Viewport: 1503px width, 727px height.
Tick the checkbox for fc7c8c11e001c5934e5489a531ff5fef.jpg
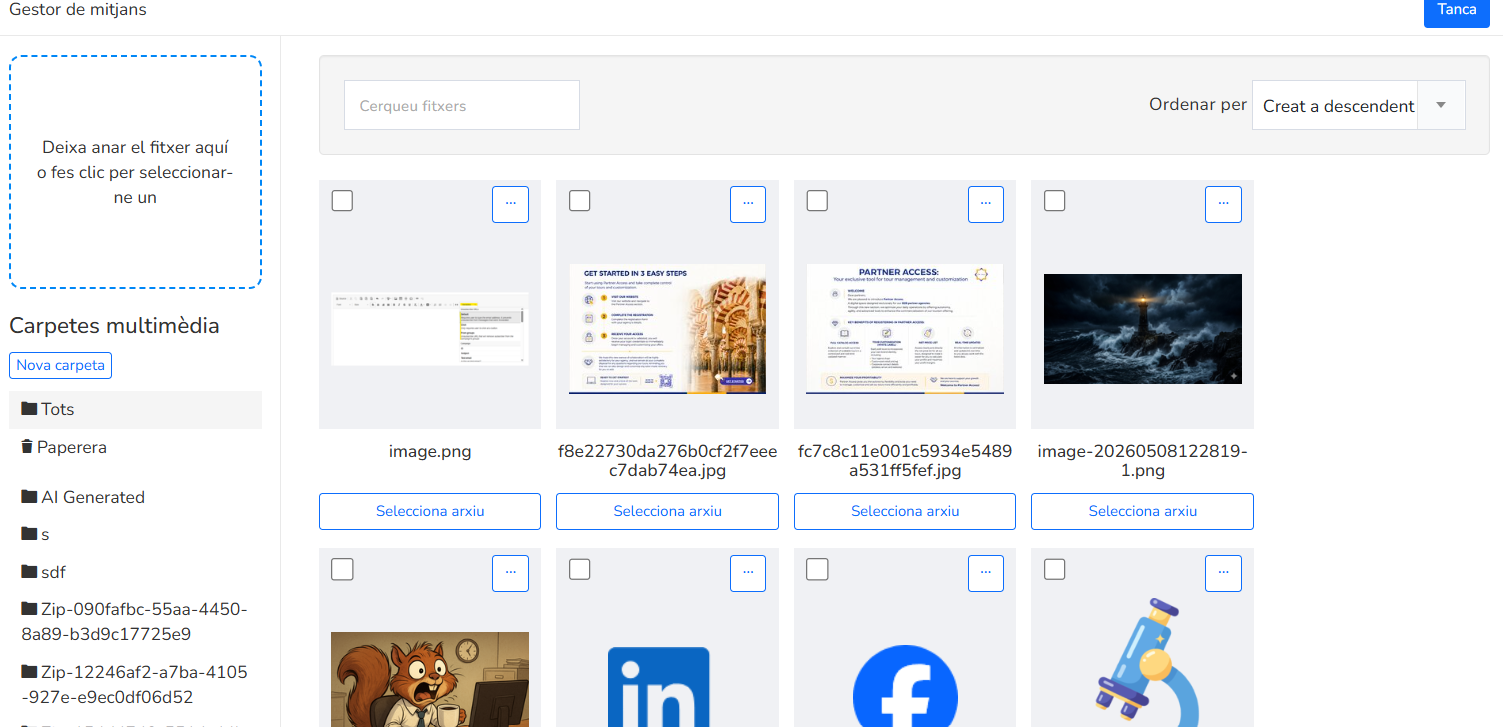(x=817, y=201)
